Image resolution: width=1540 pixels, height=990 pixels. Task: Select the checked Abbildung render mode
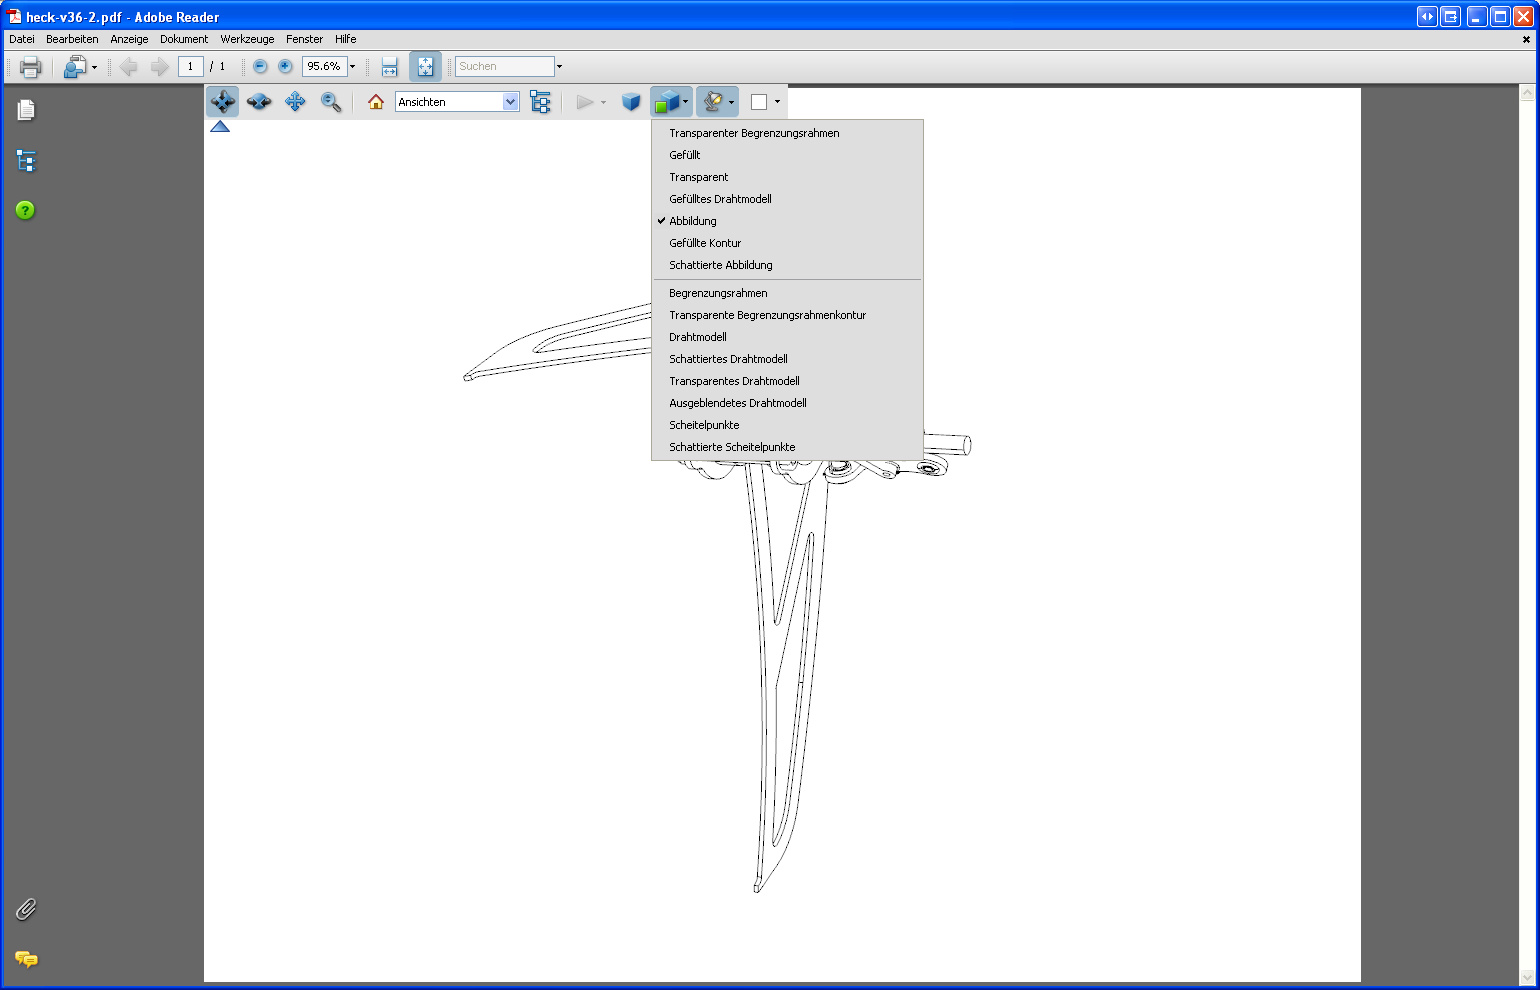pos(787,221)
